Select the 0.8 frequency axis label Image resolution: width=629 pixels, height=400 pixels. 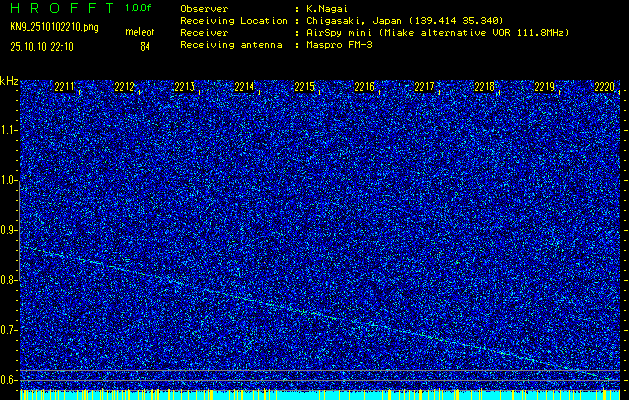click(9, 280)
